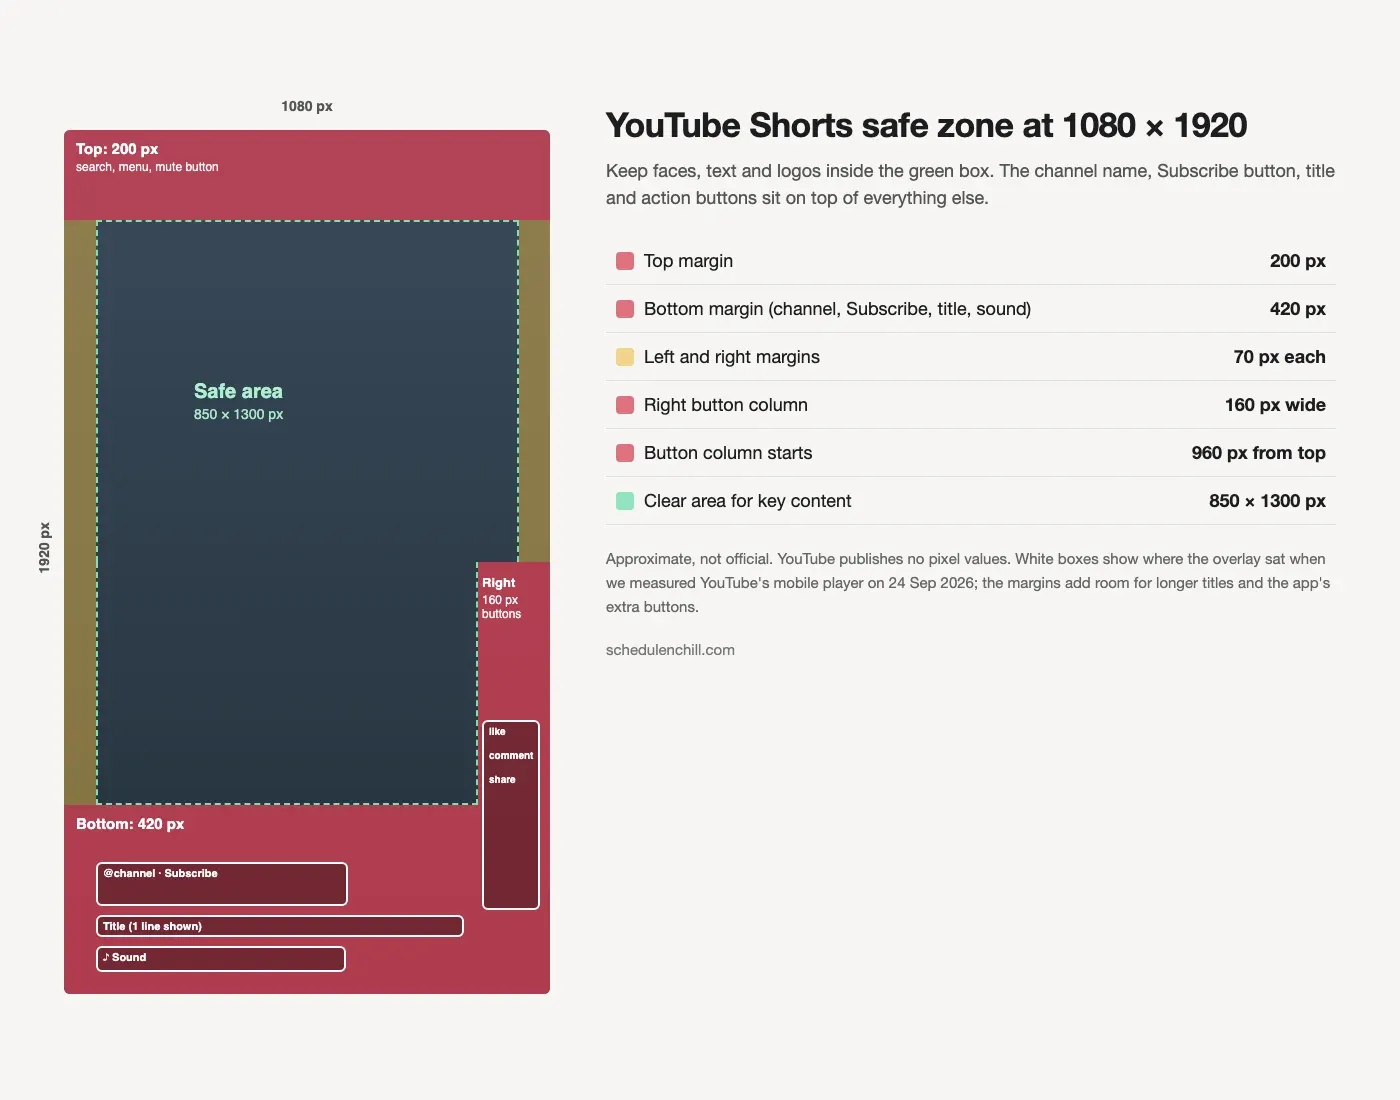
Task: Click the 'share' label in the button column
Action: pyautogui.click(x=502, y=780)
